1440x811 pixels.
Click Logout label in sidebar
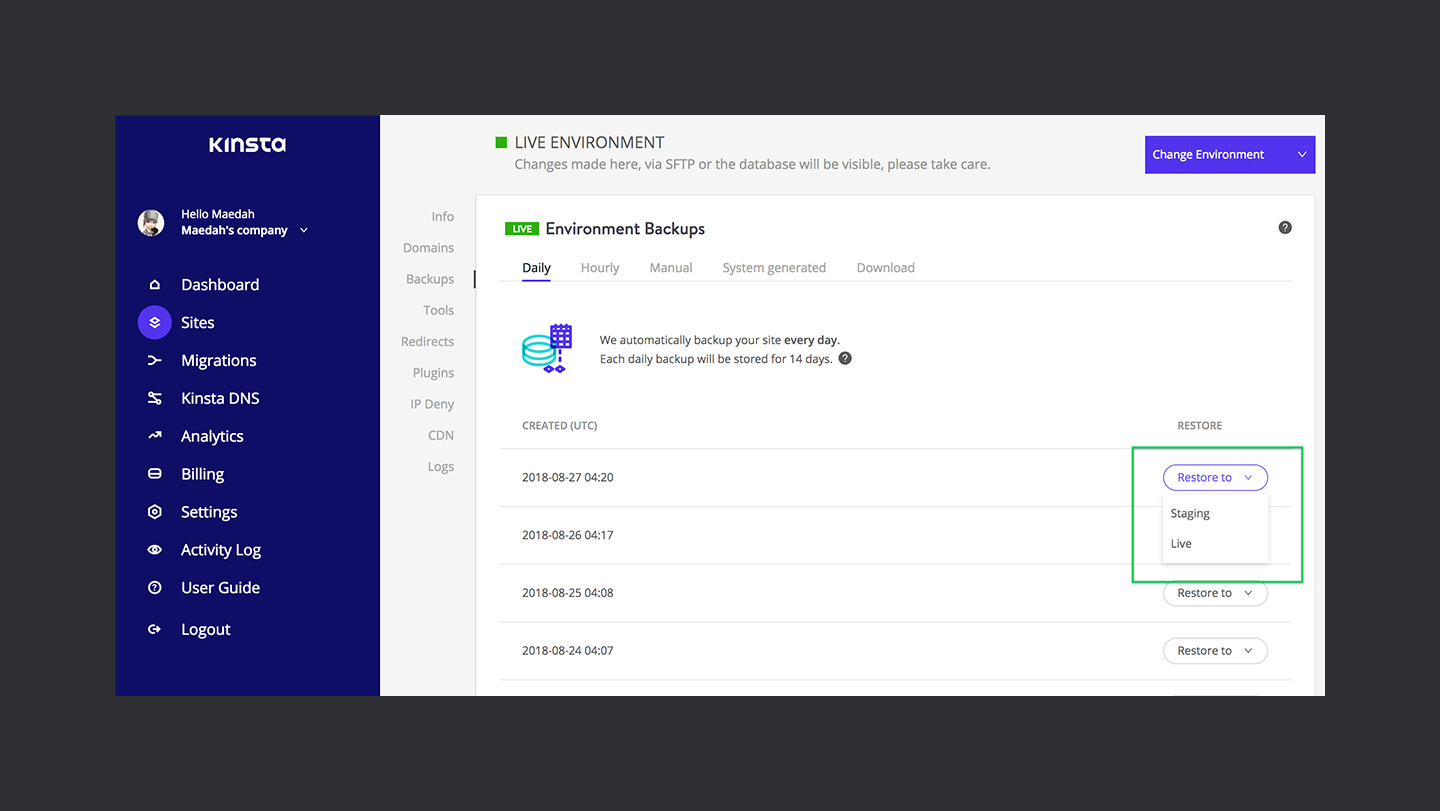click(x=206, y=630)
